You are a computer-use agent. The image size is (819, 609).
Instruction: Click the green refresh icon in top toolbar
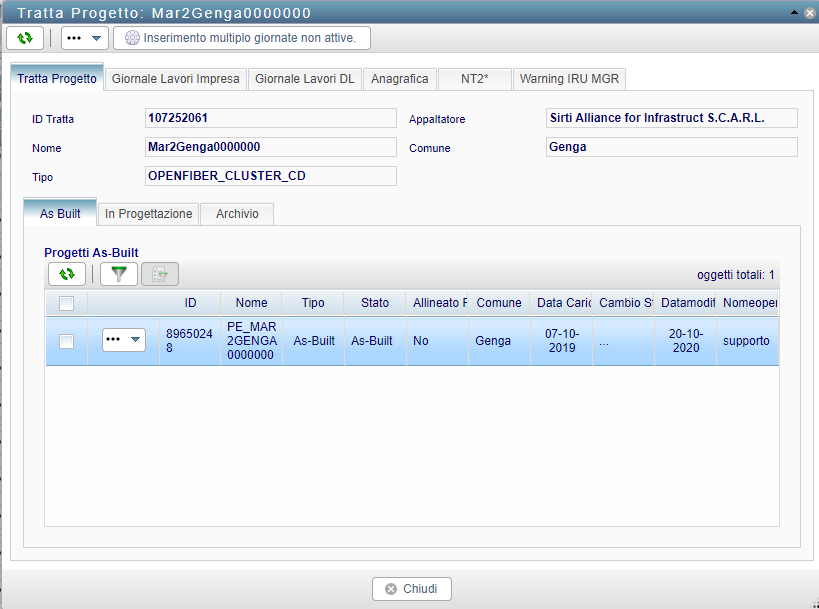point(25,38)
